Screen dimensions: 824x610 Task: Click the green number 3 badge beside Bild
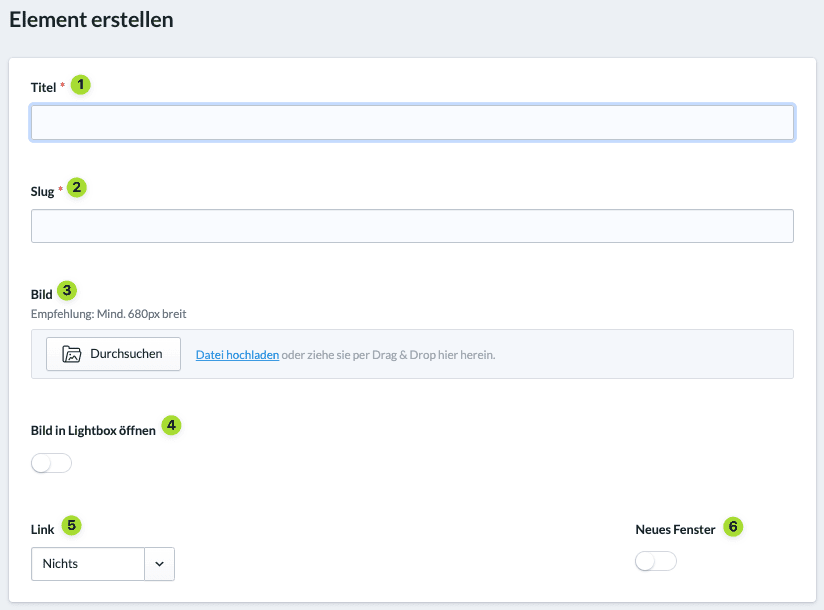67,291
